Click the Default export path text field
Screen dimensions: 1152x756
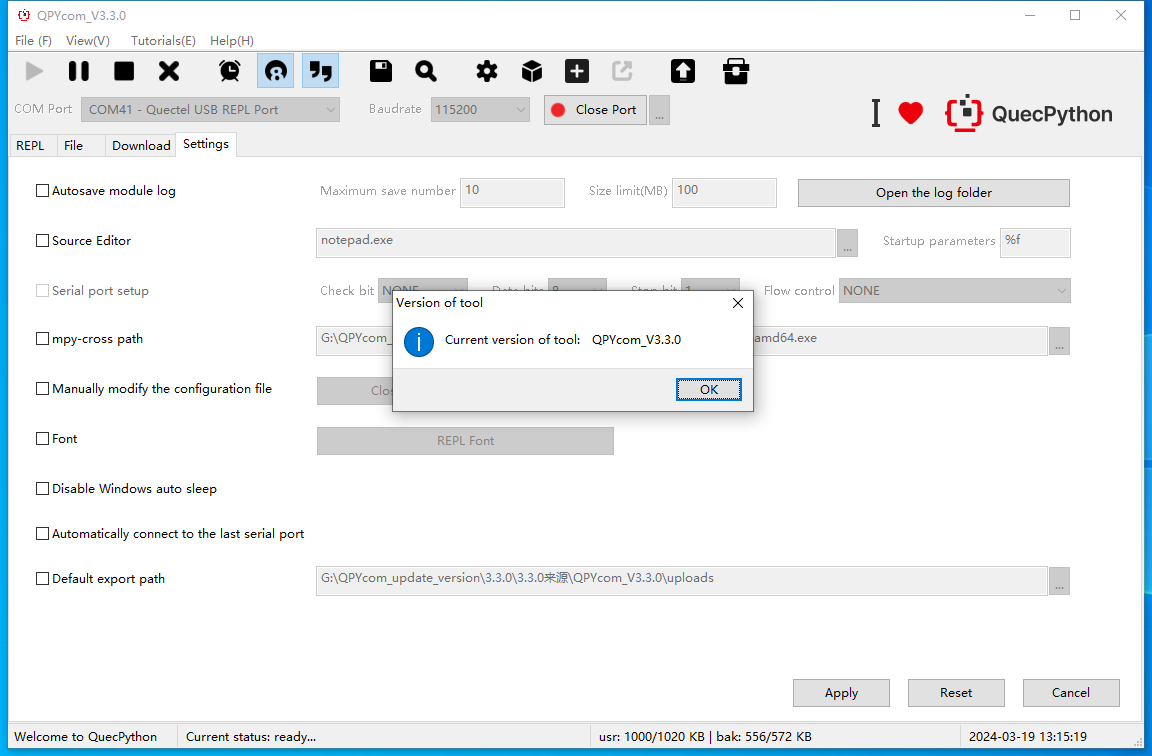pos(682,580)
